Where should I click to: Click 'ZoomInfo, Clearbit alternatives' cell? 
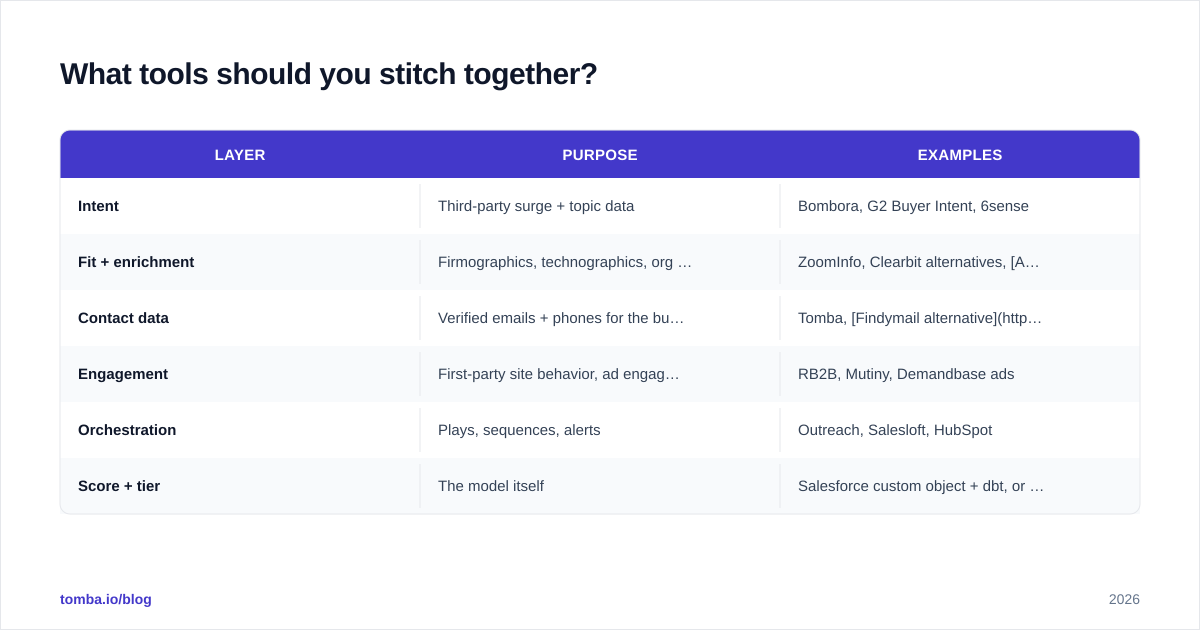(x=919, y=262)
